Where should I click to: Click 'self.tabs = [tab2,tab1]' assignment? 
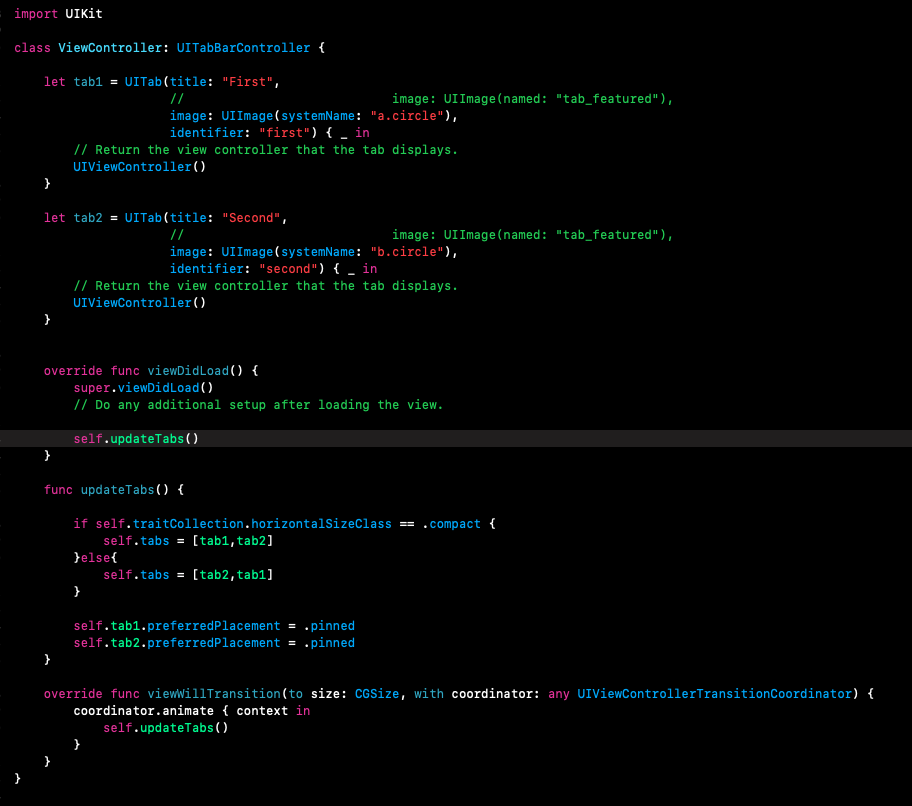click(188, 575)
